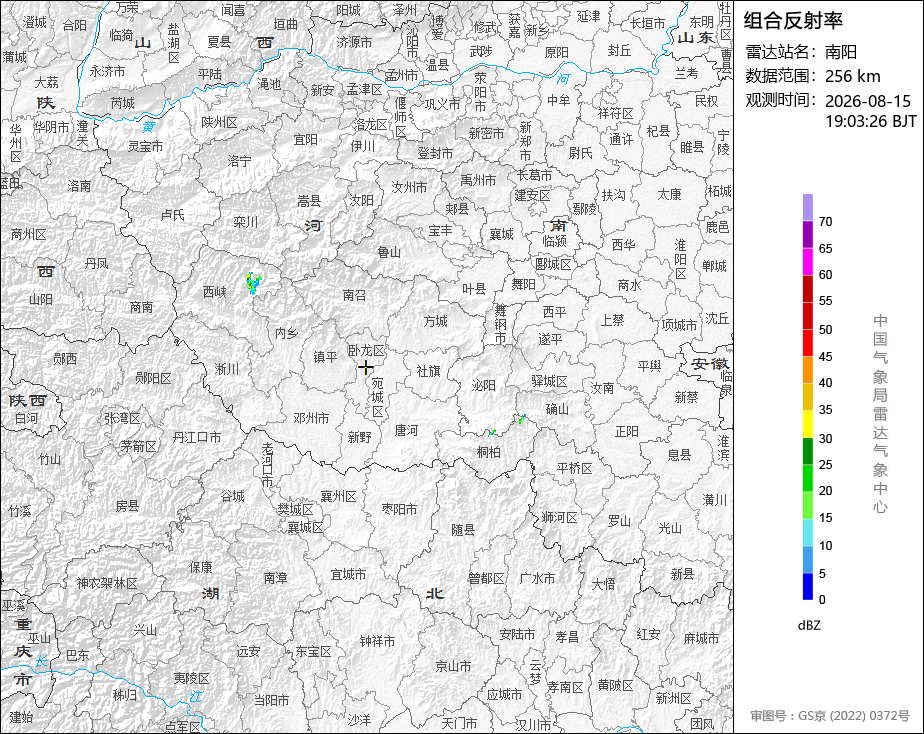The width and height of the screenshot is (924, 734).
Task: Click the 审图号 GS京 (2022) 0372号 text
Action: [x=830, y=716]
